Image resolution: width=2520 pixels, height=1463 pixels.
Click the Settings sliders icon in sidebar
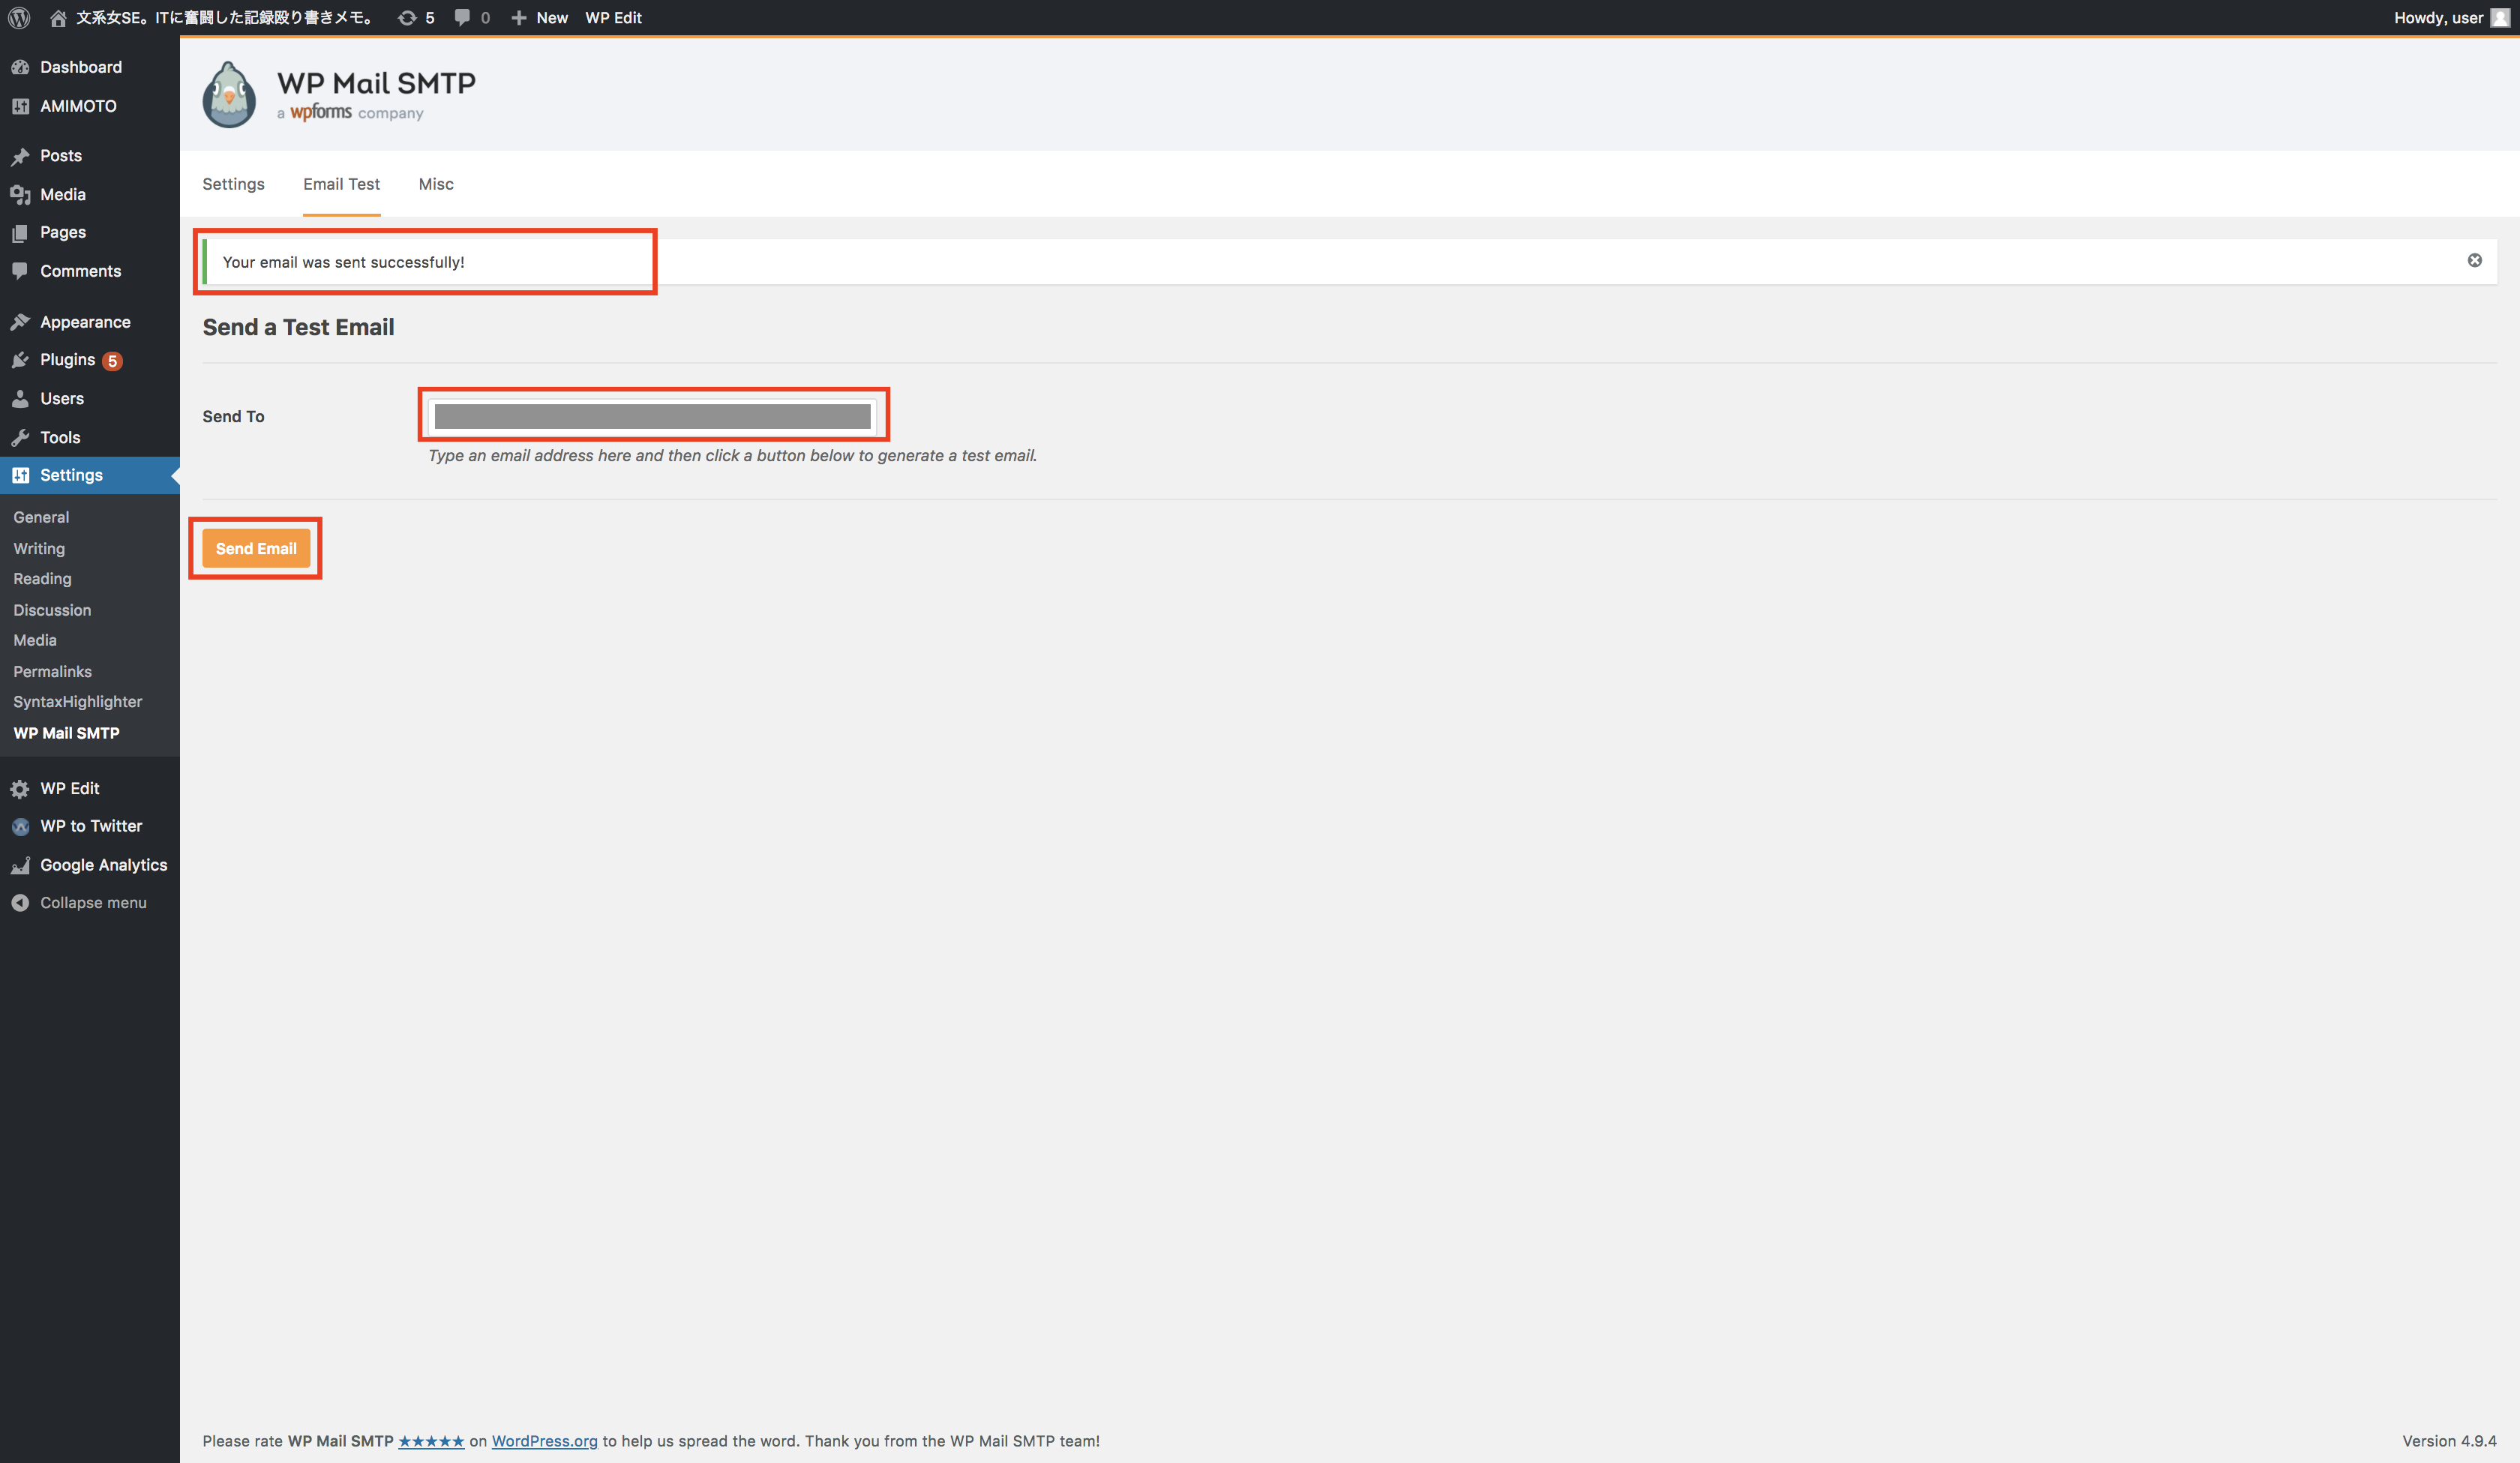pyautogui.click(x=20, y=475)
